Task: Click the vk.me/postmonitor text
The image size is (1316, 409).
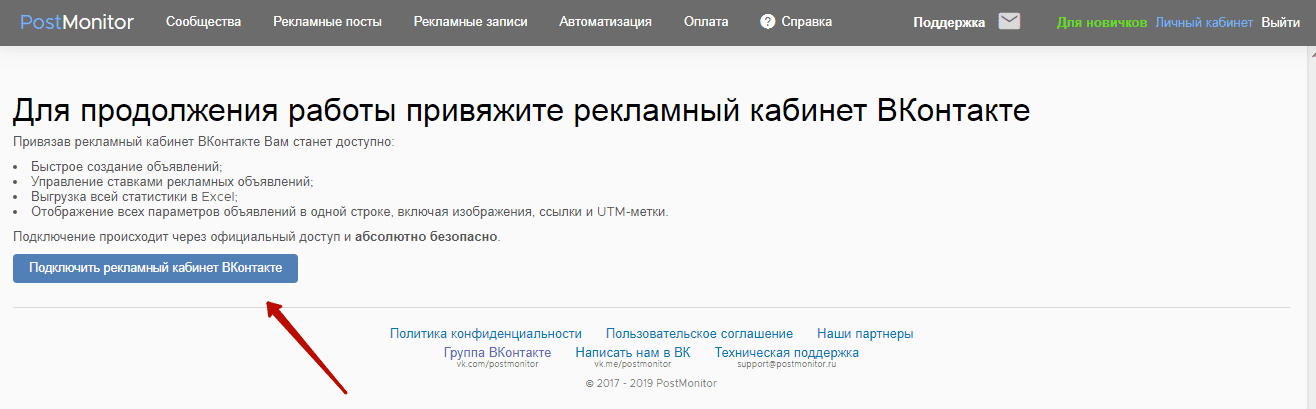Action: point(633,364)
